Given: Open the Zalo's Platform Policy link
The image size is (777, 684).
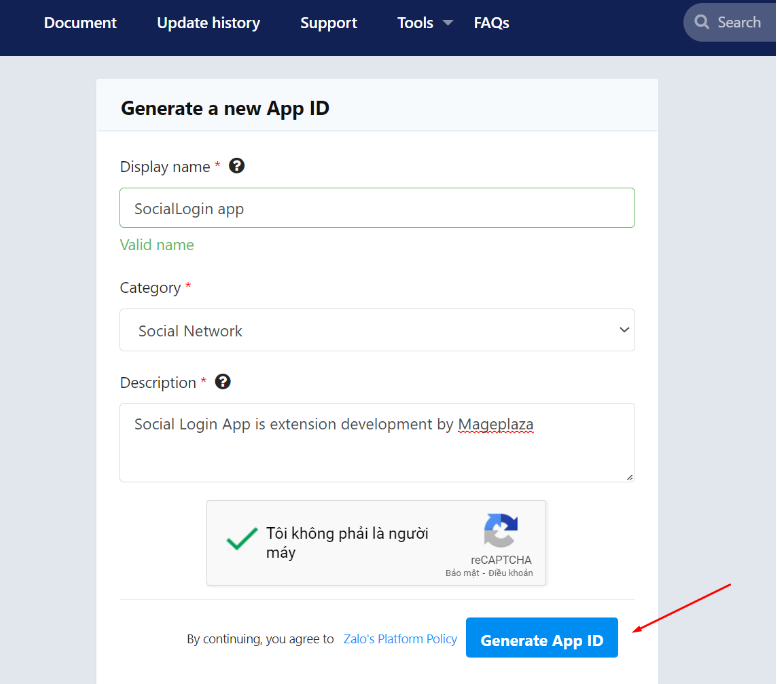Looking at the screenshot, I should point(400,639).
